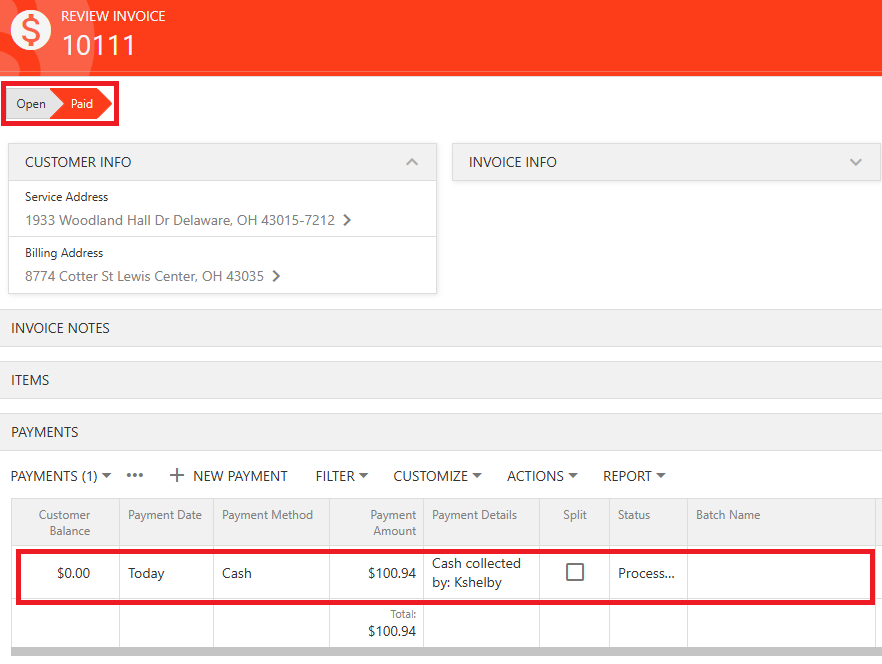The height and width of the screenshot is (664, 882).
Task: Click chevron next to service address
Action: point(347,220)
